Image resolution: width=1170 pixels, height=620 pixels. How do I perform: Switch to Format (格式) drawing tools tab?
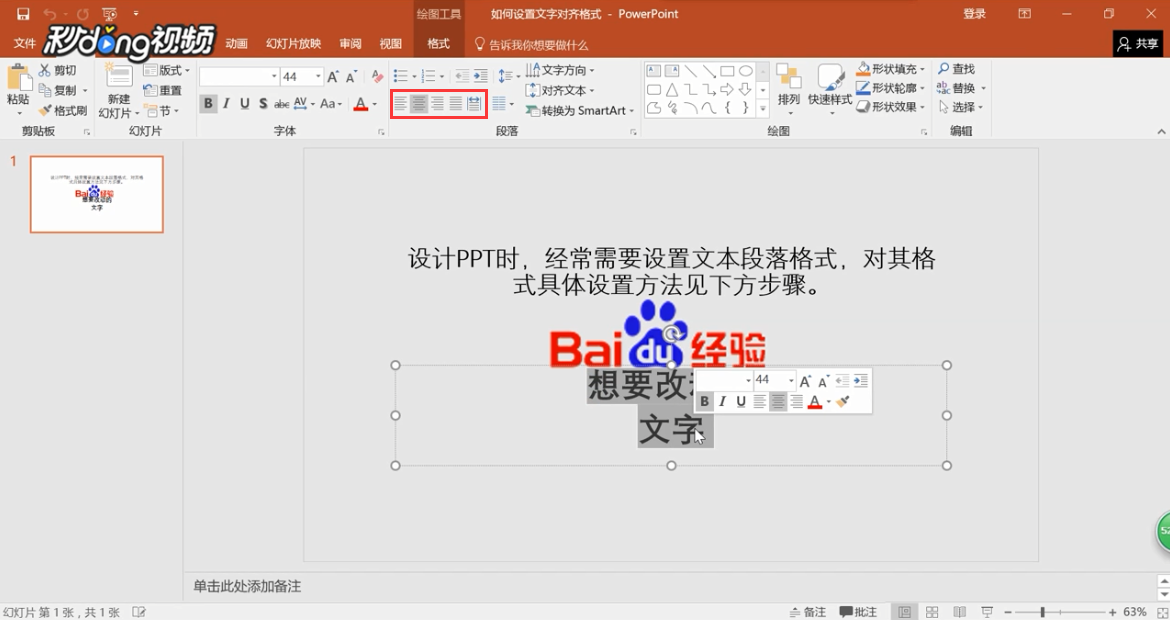(438, 43)
